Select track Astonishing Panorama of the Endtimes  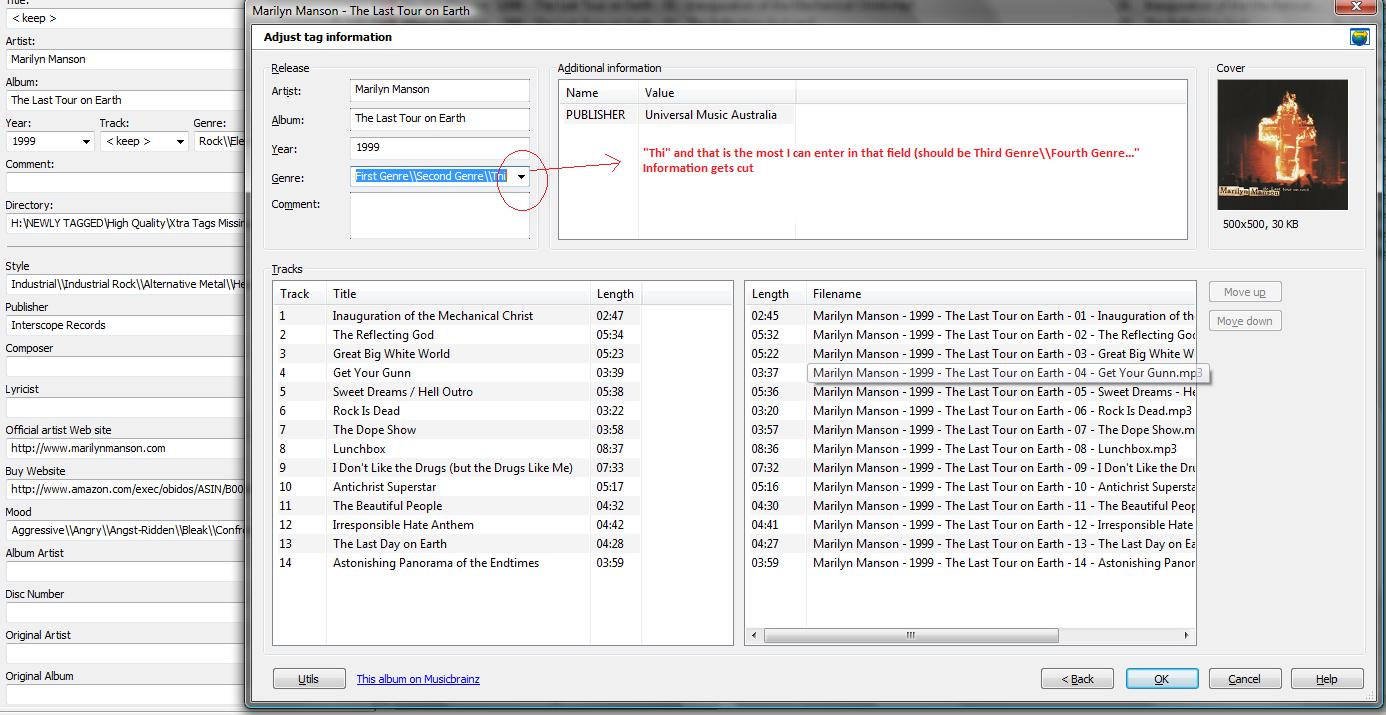point(436,563)
